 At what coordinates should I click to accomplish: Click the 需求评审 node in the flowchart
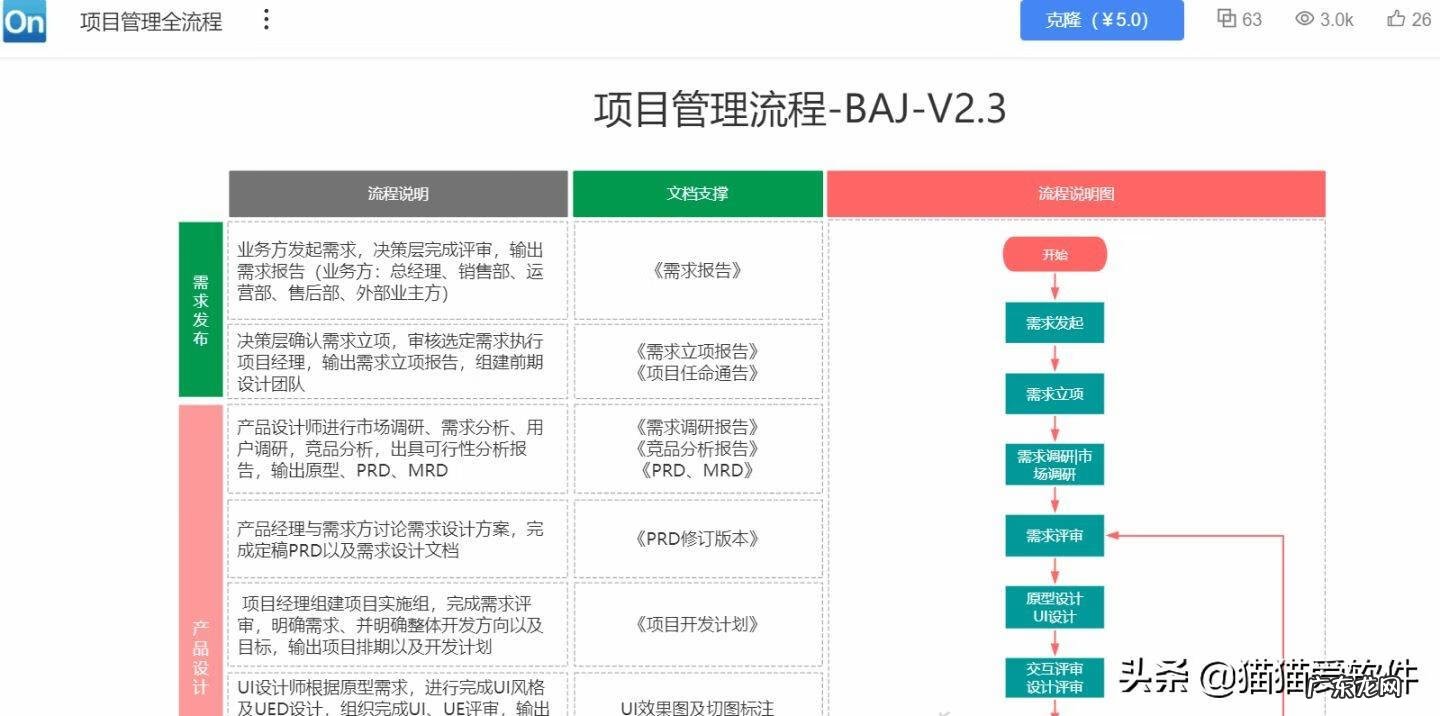1054,536
